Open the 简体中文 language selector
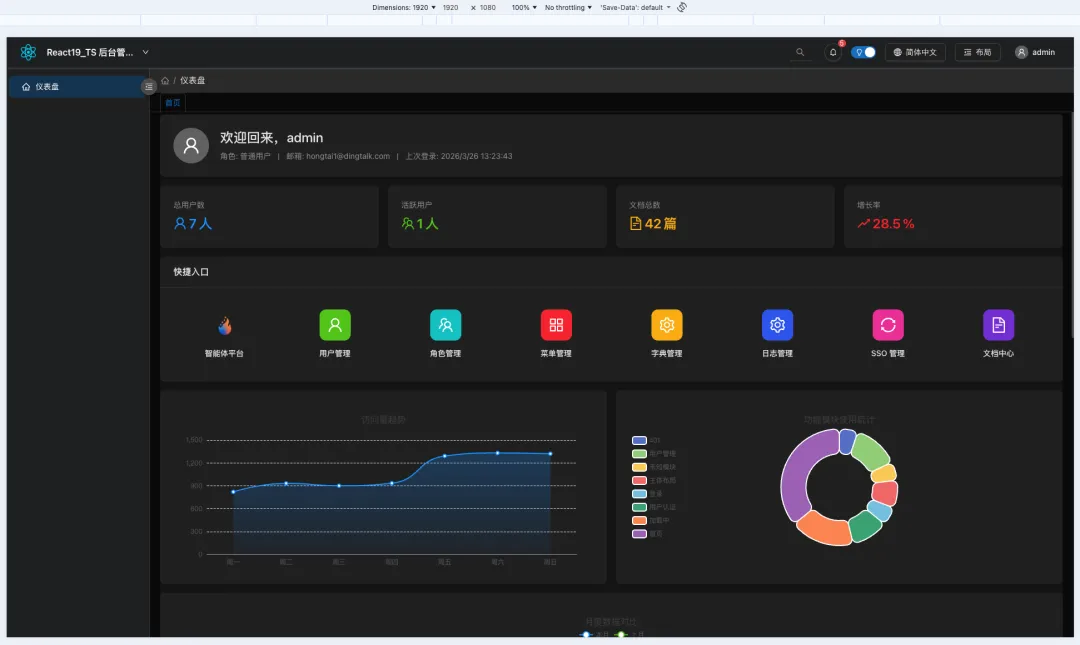1080x645 pixels. [x=915, y=52]
